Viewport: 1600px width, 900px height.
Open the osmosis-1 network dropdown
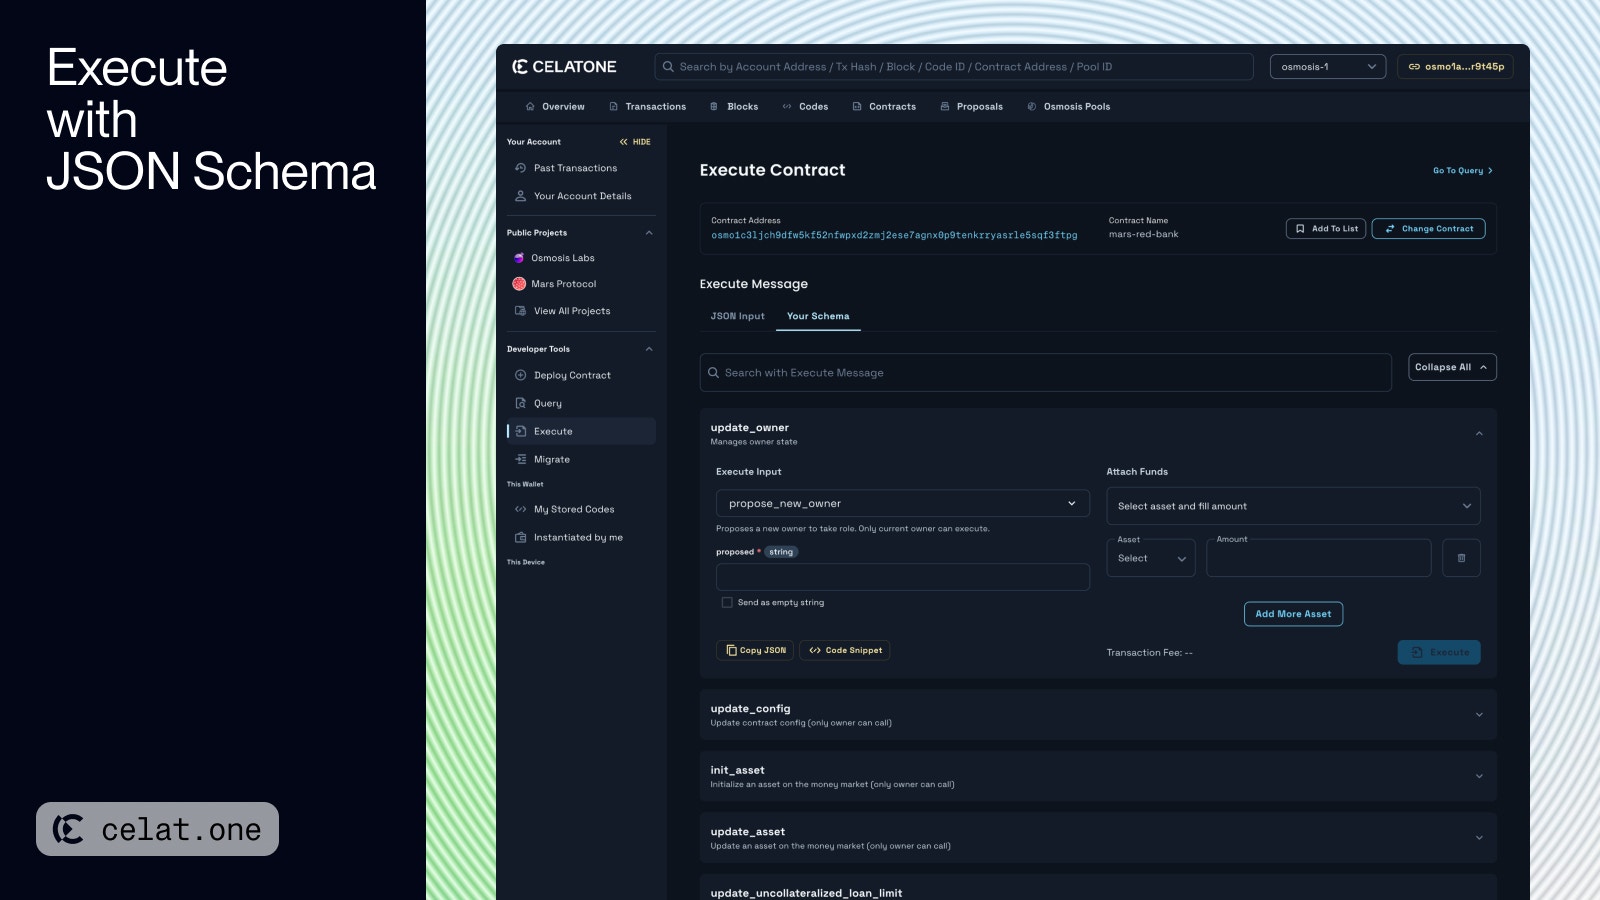tap(1328, 67)
